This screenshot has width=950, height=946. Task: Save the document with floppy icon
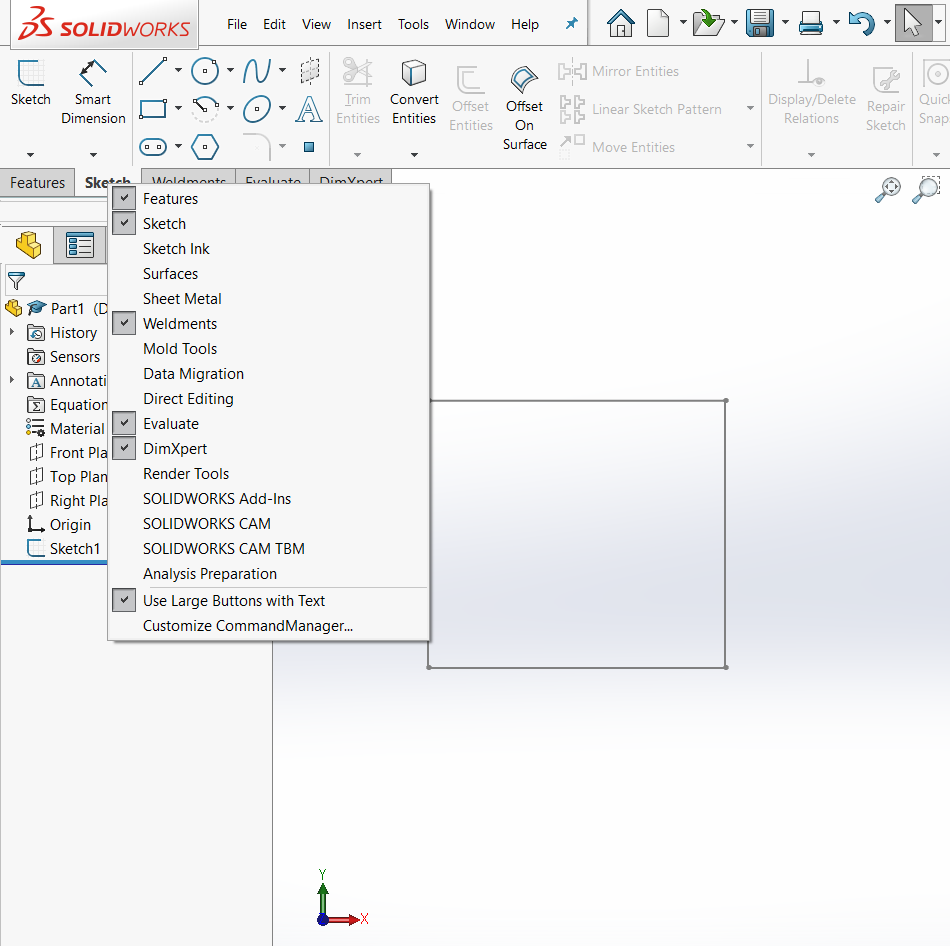point(760,23)
